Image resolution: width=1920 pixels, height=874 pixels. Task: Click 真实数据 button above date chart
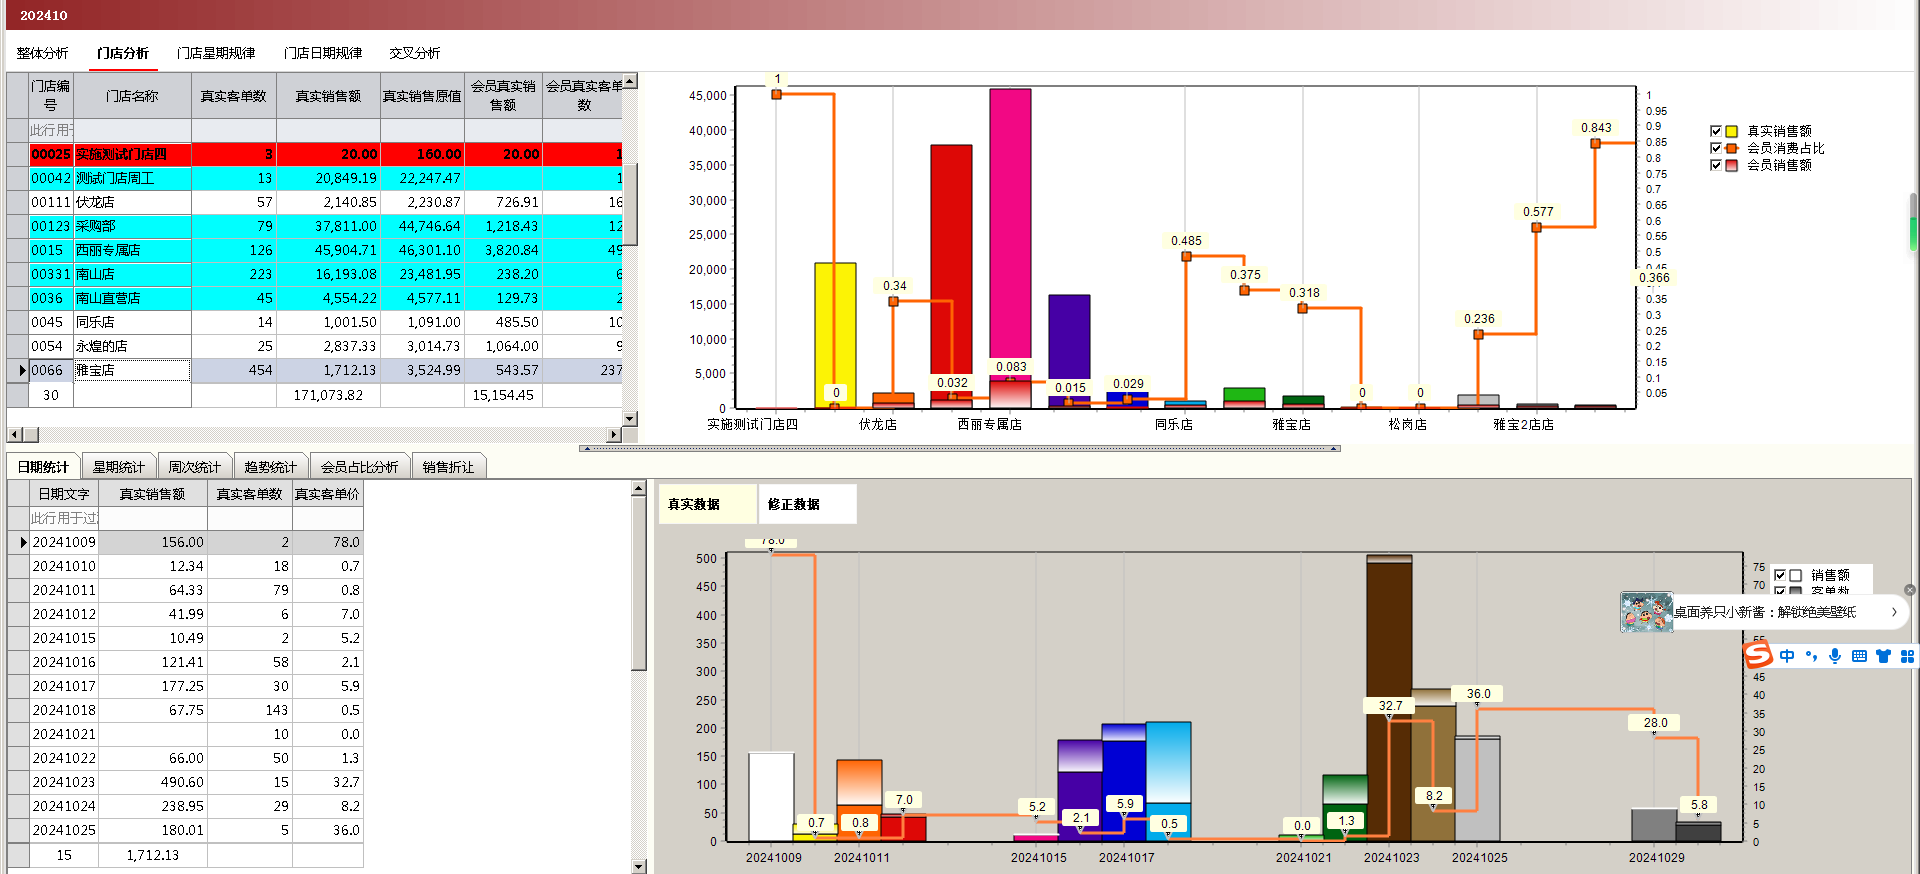tap(707, 504)
